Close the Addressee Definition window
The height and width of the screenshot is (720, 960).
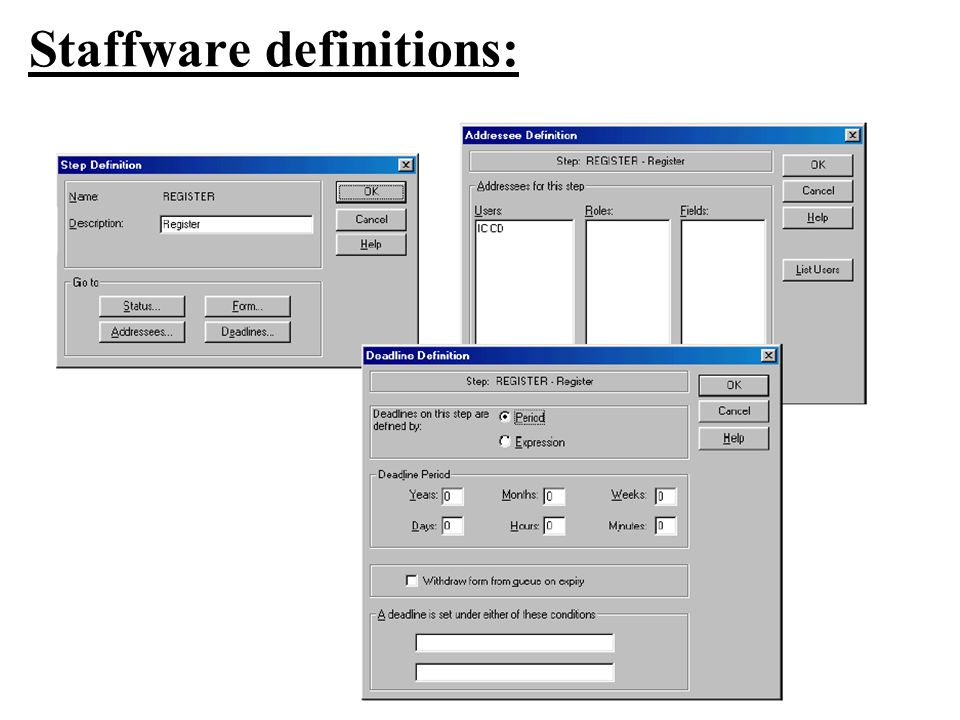(852, 135)
